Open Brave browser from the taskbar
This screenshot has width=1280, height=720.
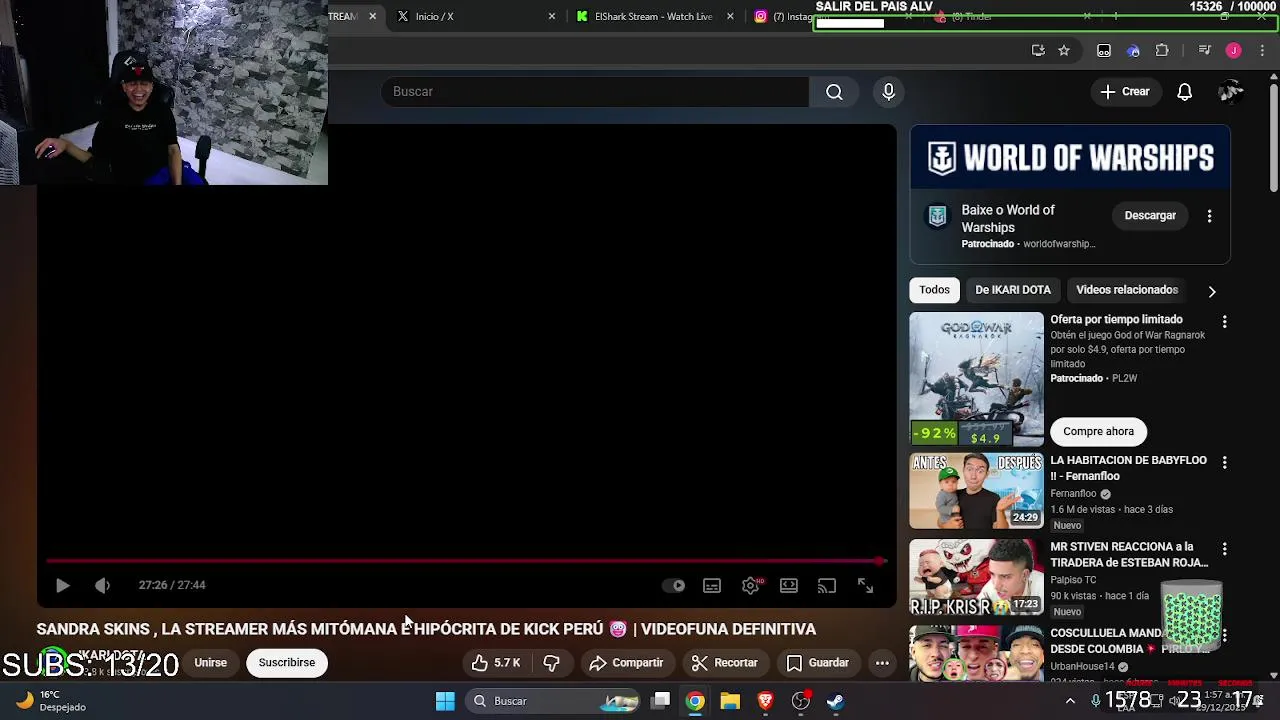click(766, 701)
